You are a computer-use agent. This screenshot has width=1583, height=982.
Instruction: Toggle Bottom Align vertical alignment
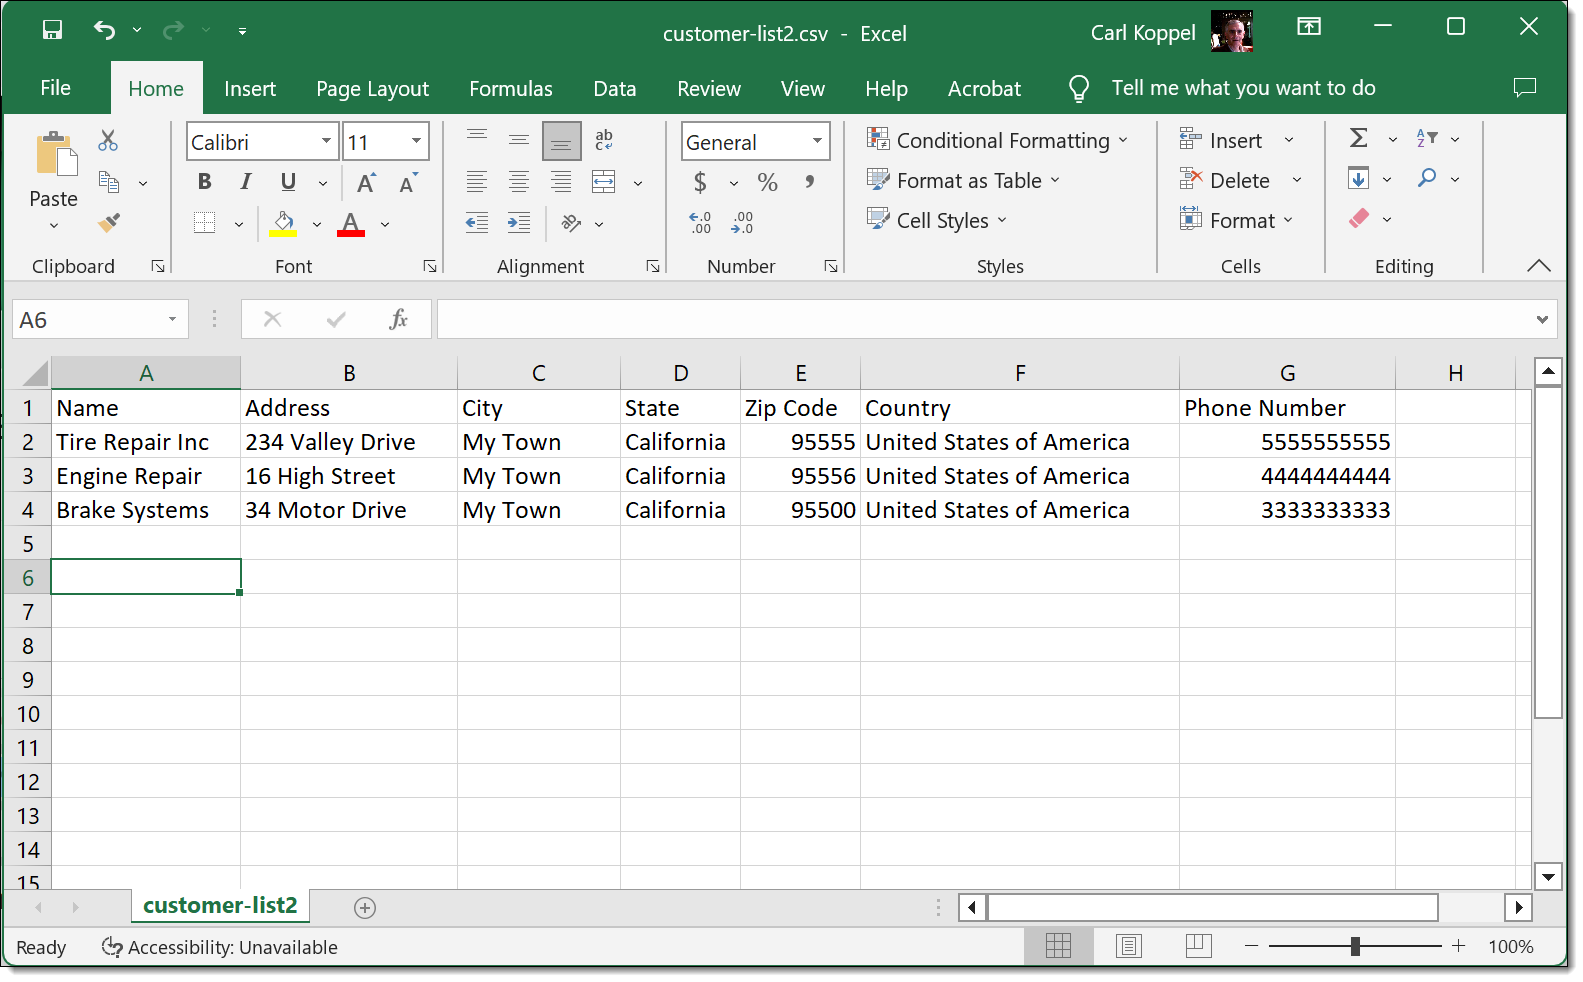coord(561,141)
